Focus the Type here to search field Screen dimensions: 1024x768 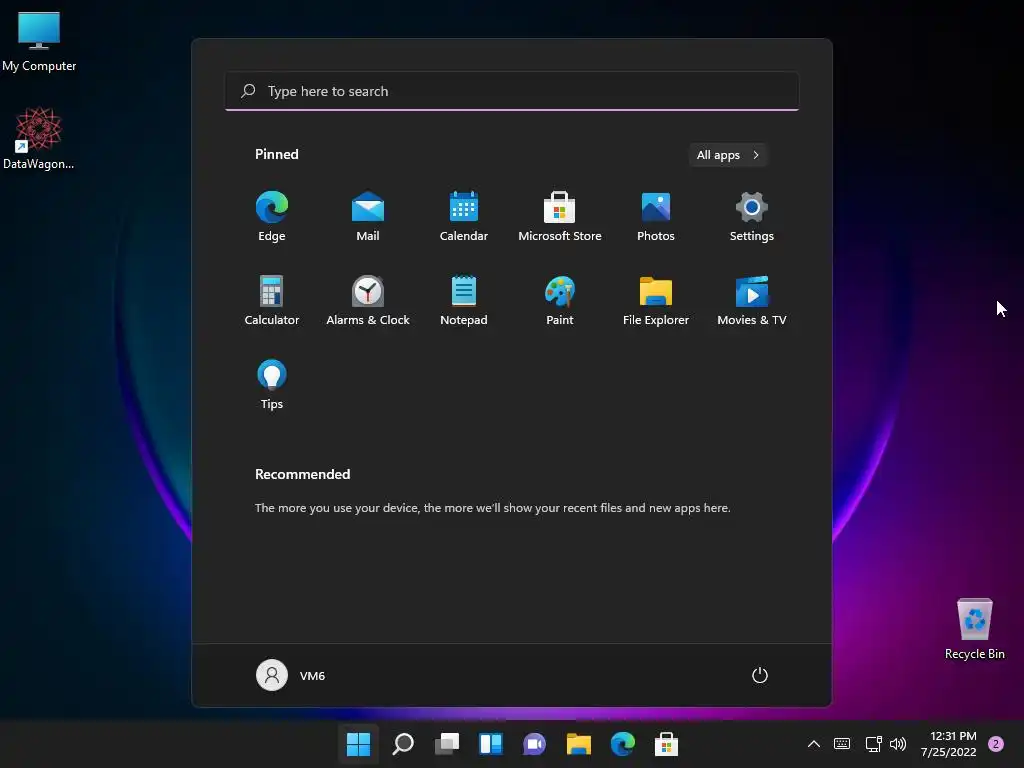pyautogui.click(x=512, y=91)
